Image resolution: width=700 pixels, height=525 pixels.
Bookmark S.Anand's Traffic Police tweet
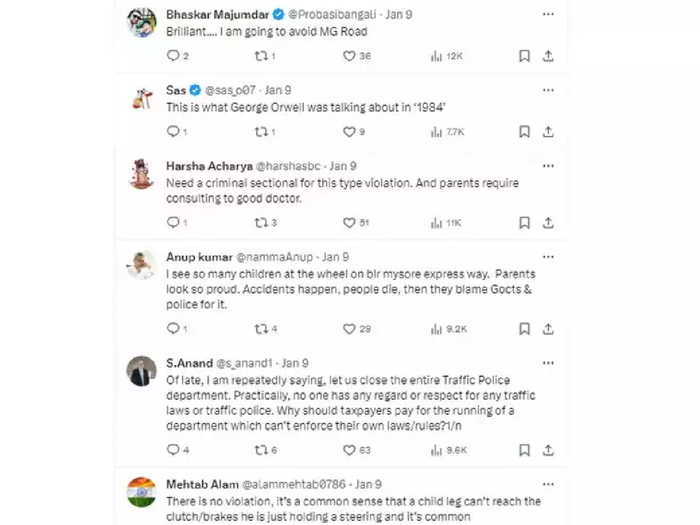click(x=524, y=449)
